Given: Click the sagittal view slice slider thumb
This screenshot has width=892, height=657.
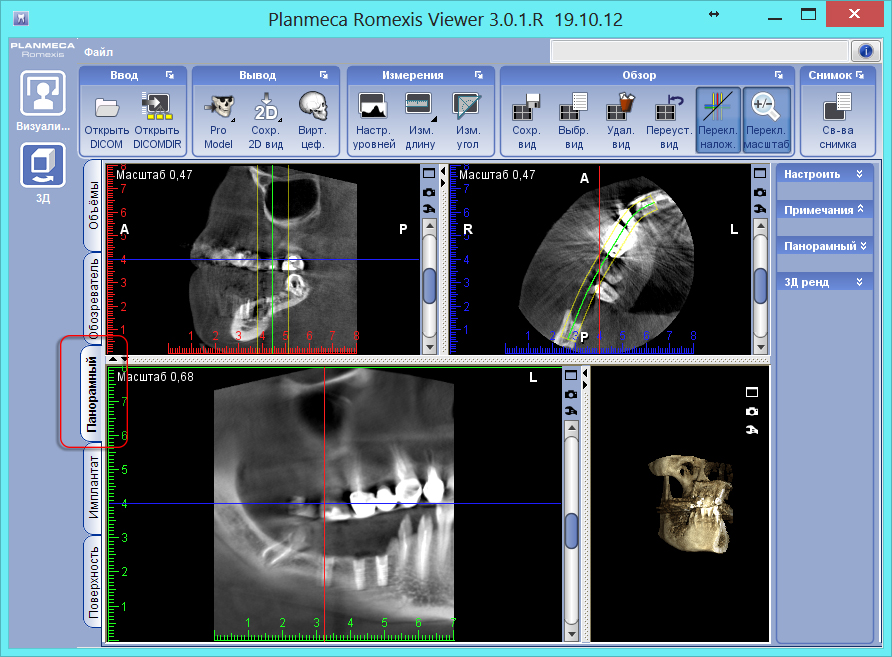Looking at the screenshot, I should point(430,285).
